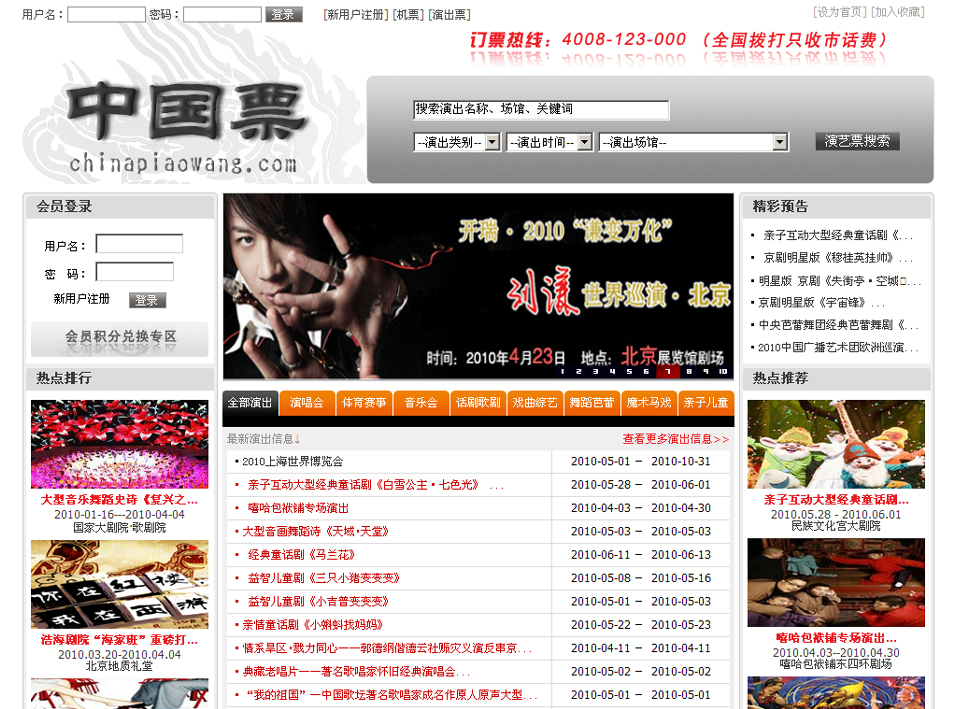This screenshot has width=956, height=709.
Task: Switch to the 音乐会 tab
Action: pyautogui.click(x=421, y=403)
